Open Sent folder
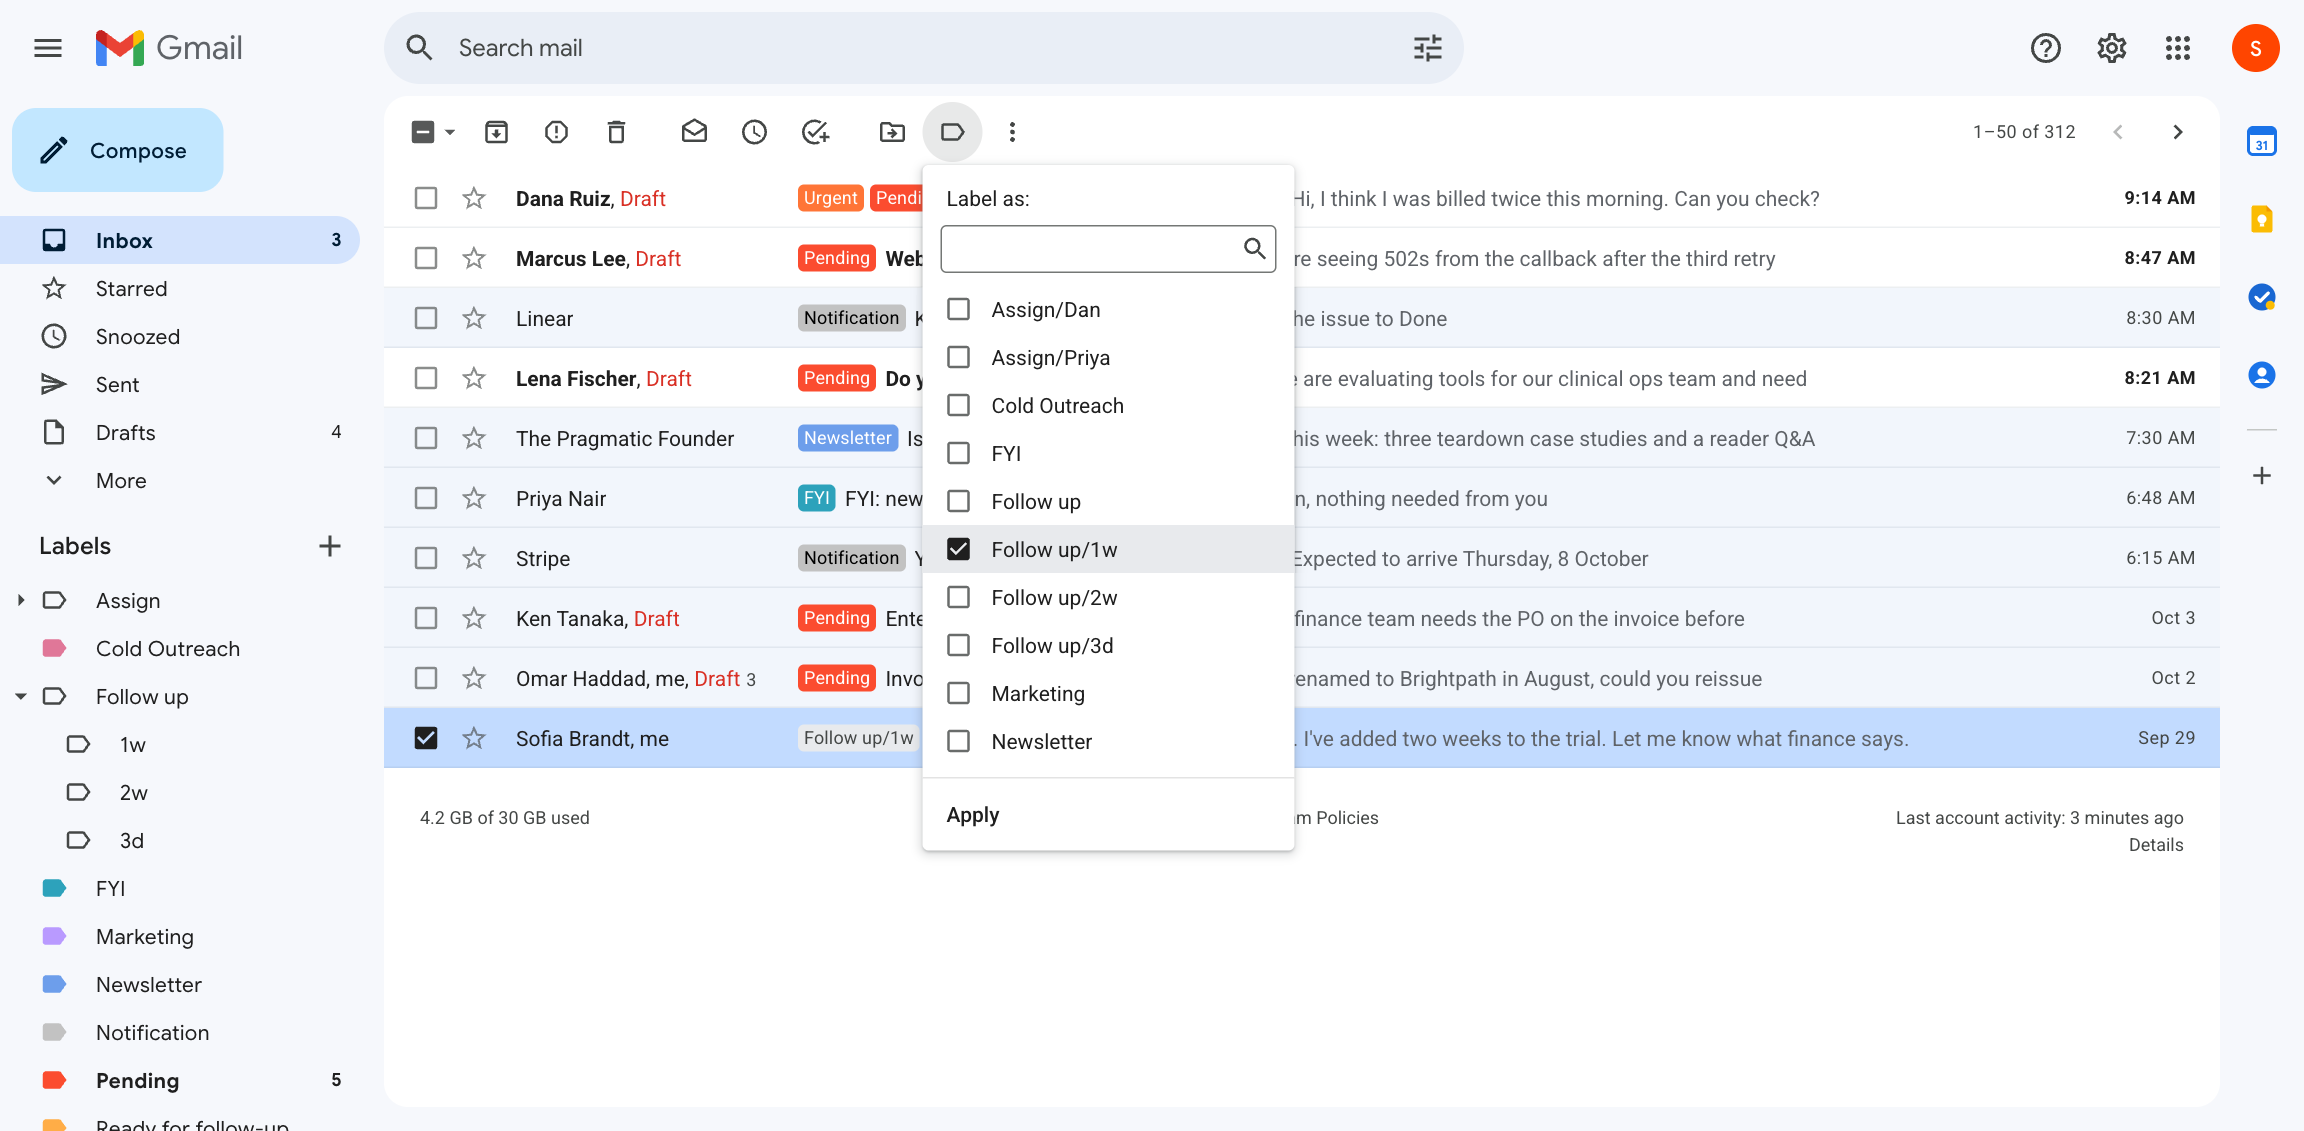 click(x=180, y=384)
